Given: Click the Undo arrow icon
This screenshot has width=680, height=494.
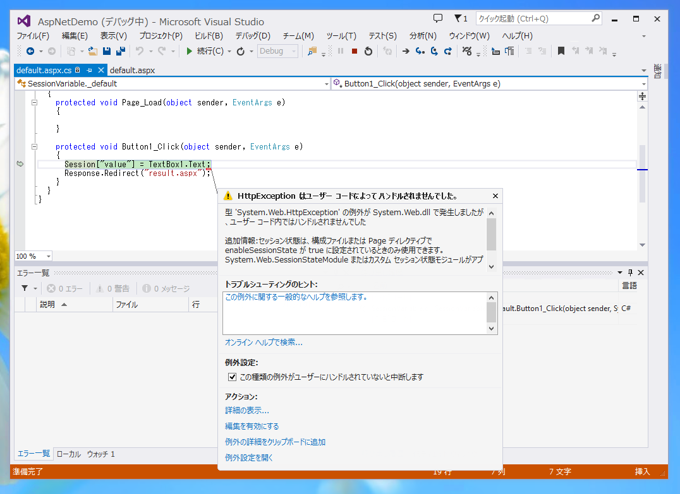Looking at the screenshot, I should coord(139,51).
